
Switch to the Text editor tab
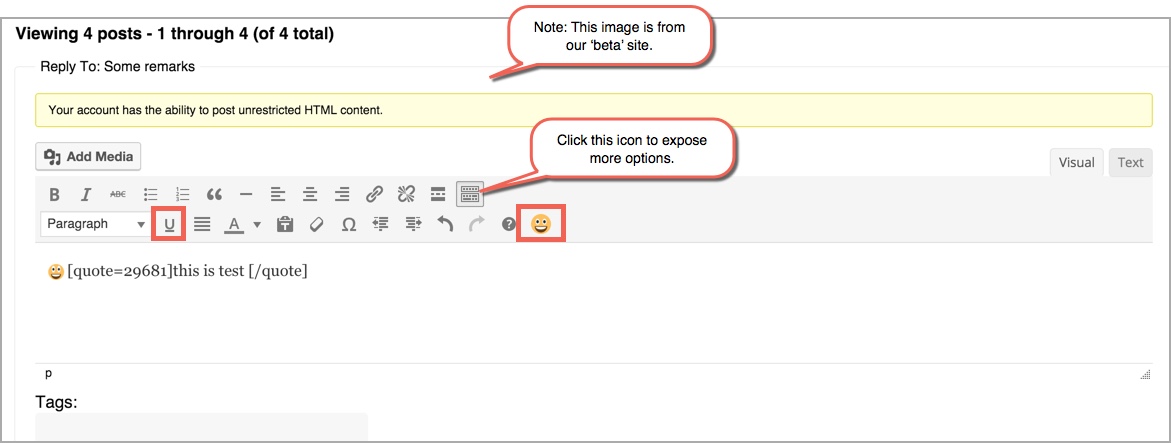[1130, 163]
